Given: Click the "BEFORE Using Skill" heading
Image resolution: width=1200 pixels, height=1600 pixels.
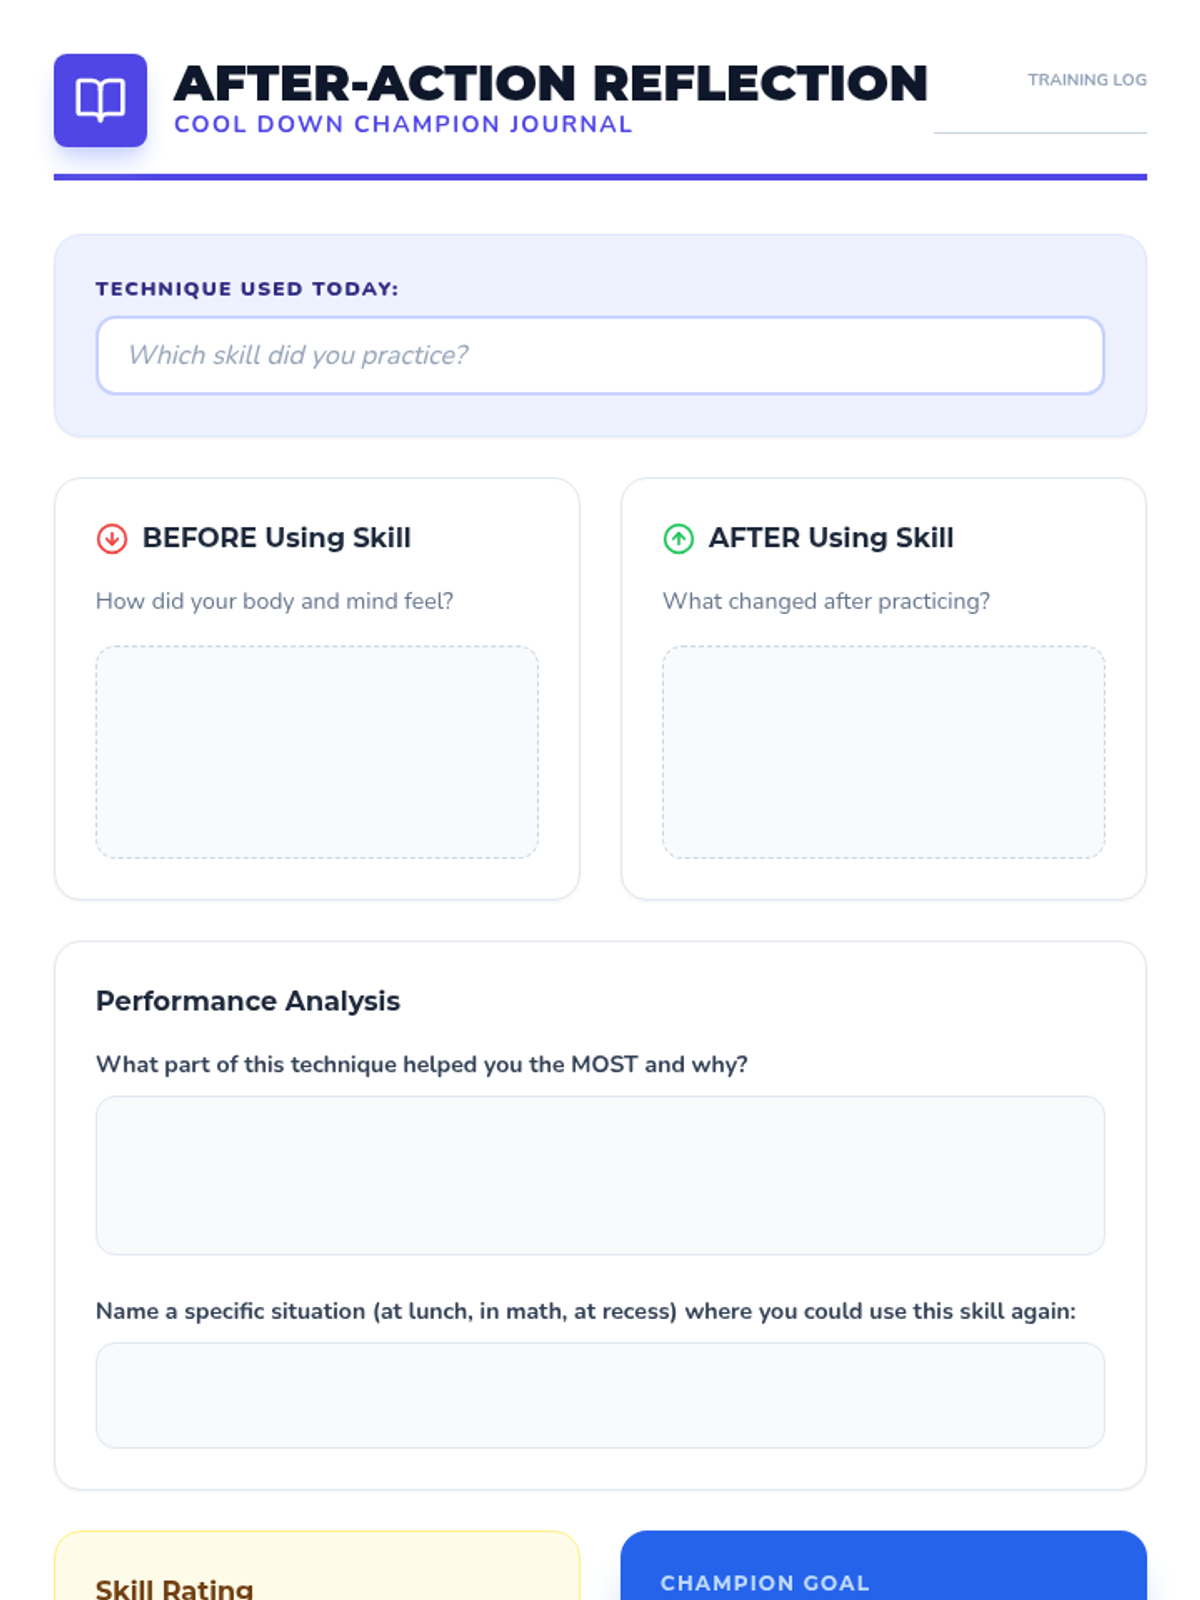Looking at the screenshot, I should tap(276, 538).
